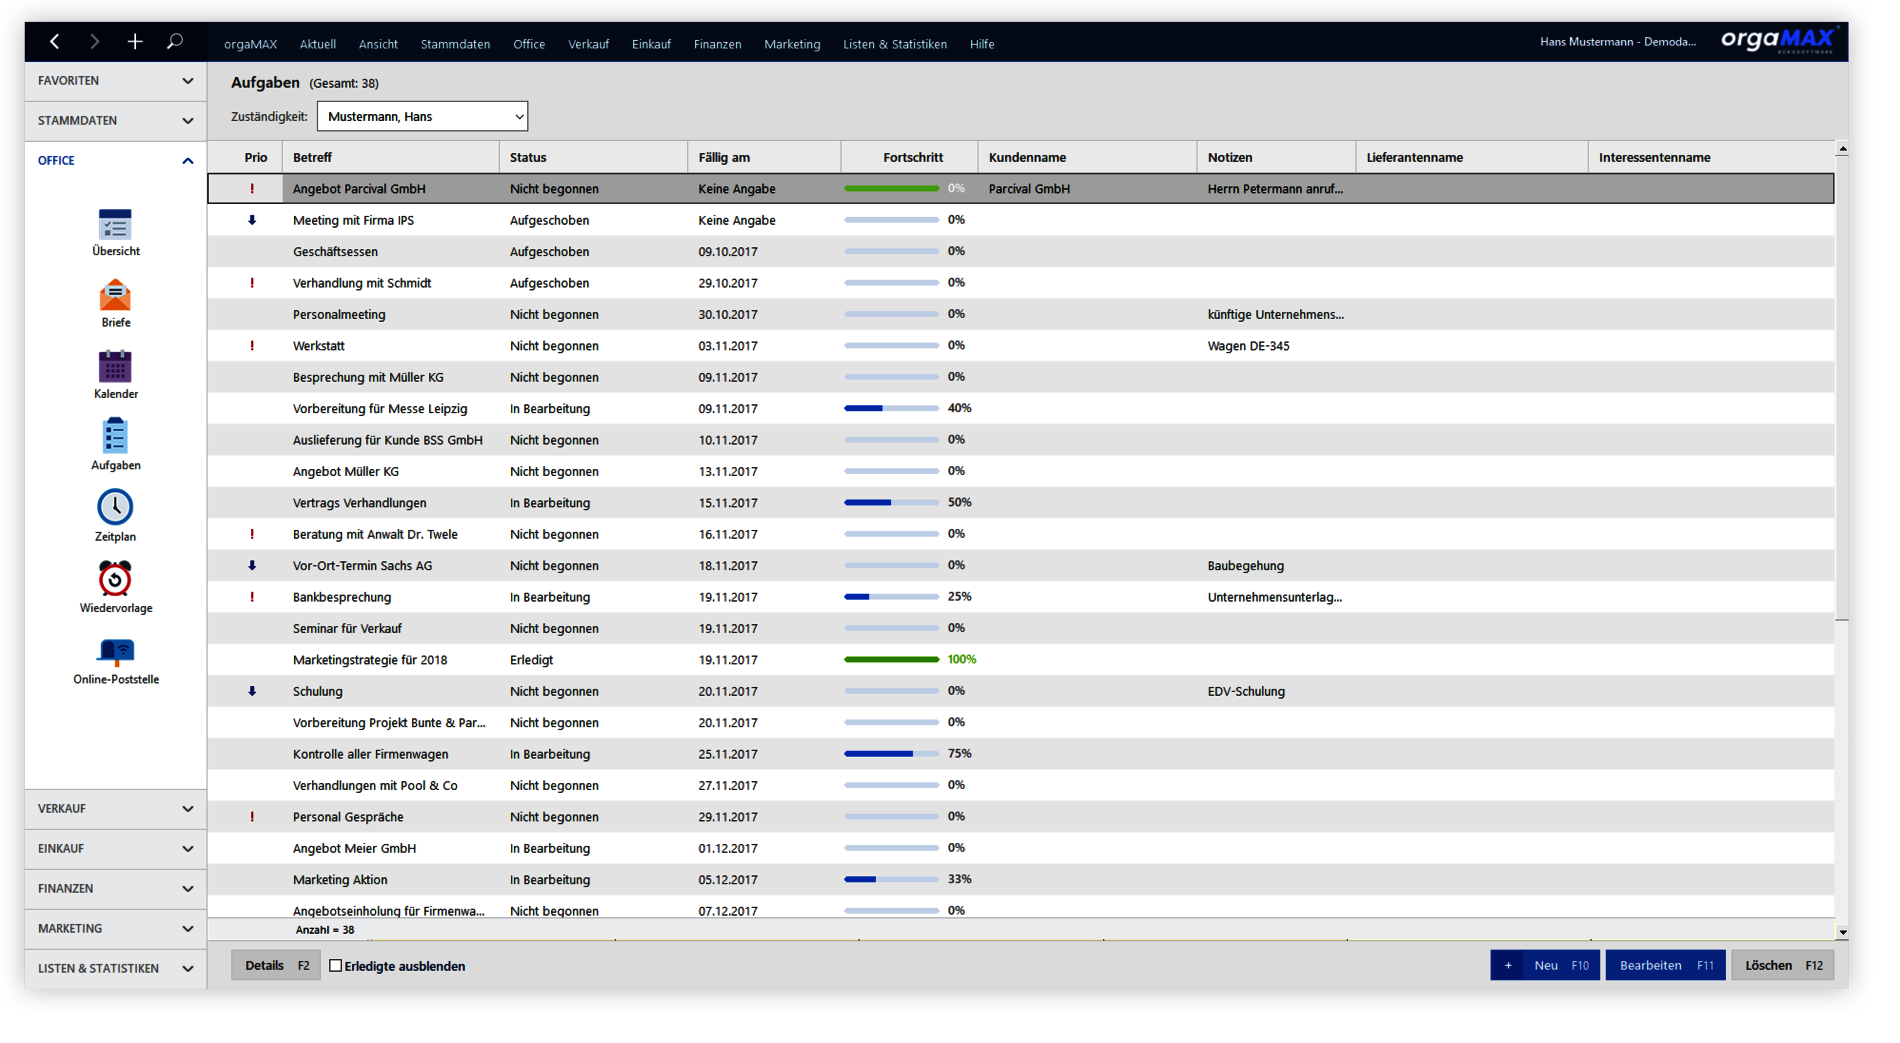This screenshot has width=1900, height=1043.
Task: Sort by the Betreff column header
Action: coord(391,158)
